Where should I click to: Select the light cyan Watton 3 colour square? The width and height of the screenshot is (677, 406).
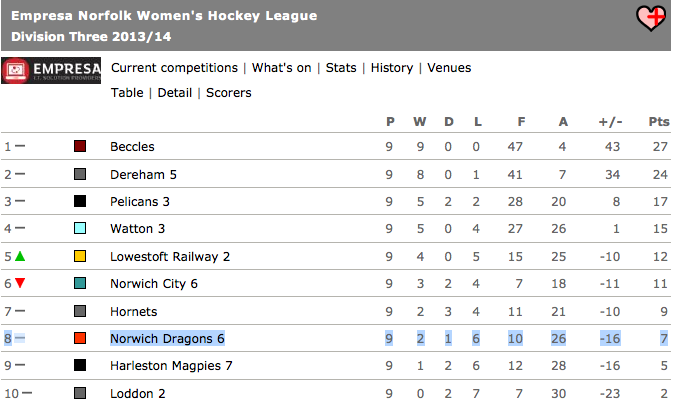coord(80,228)
